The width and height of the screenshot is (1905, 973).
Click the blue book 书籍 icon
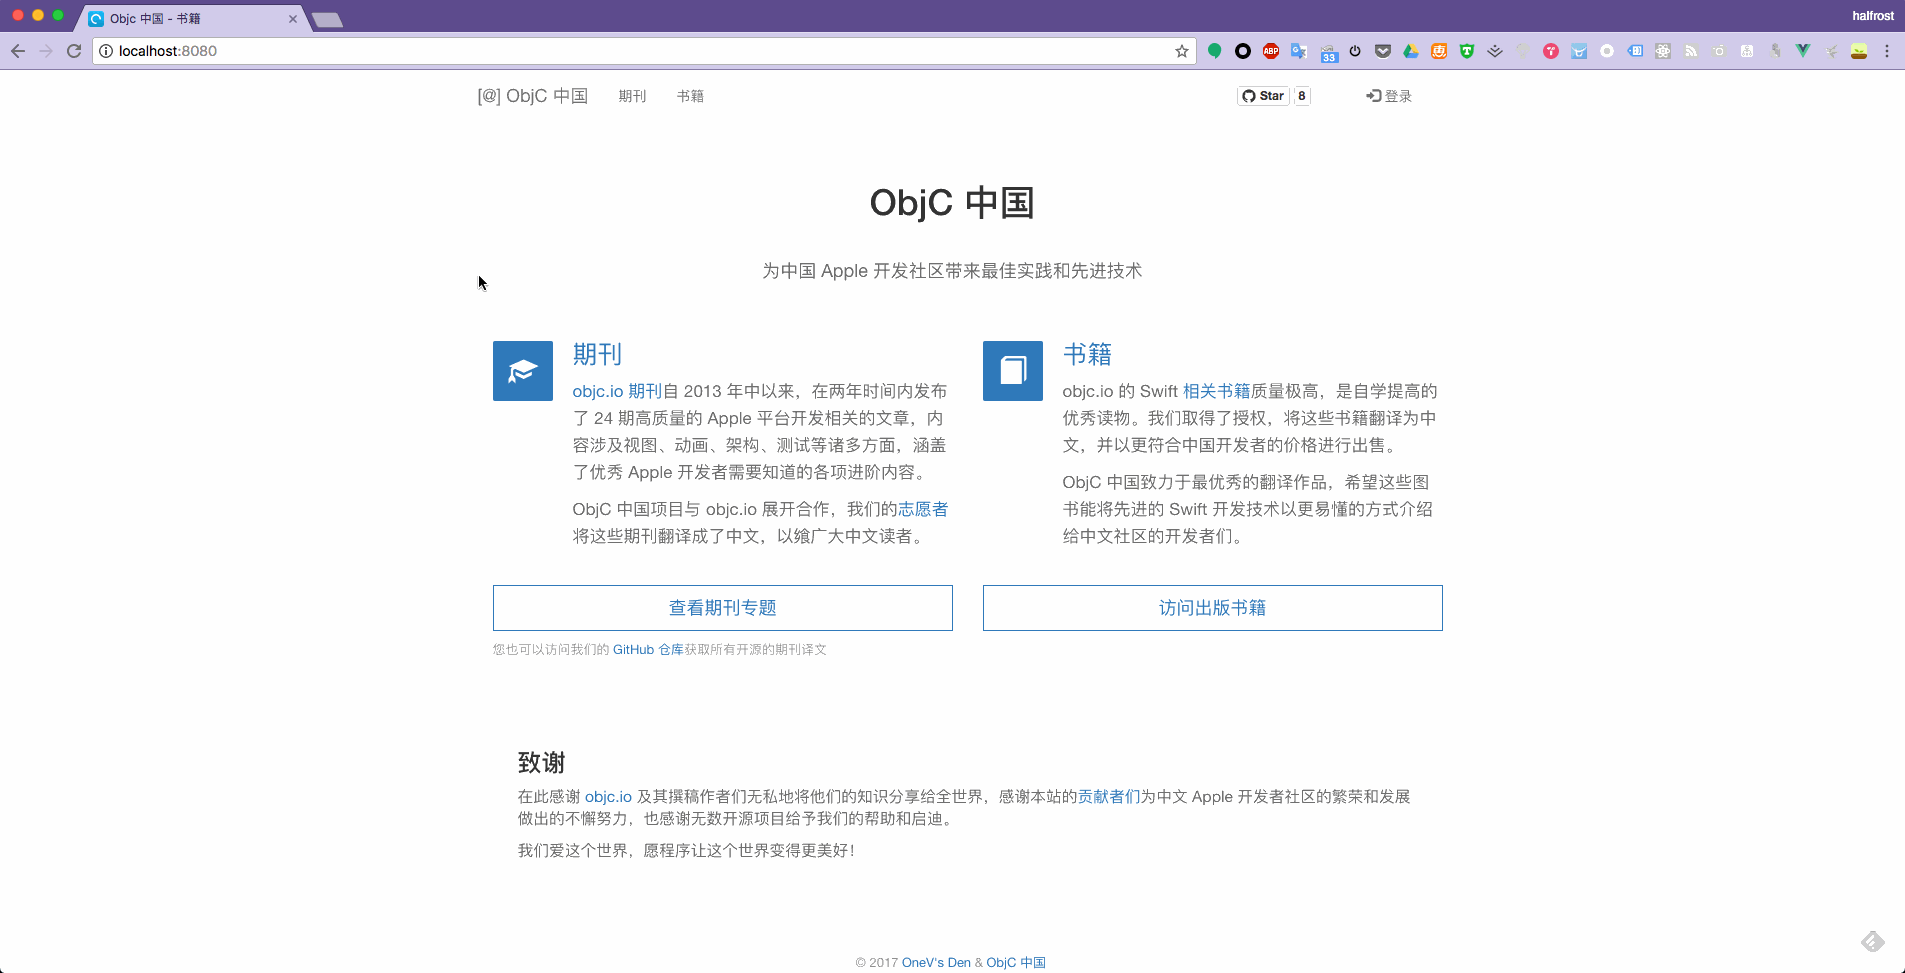coord(1013,371)
